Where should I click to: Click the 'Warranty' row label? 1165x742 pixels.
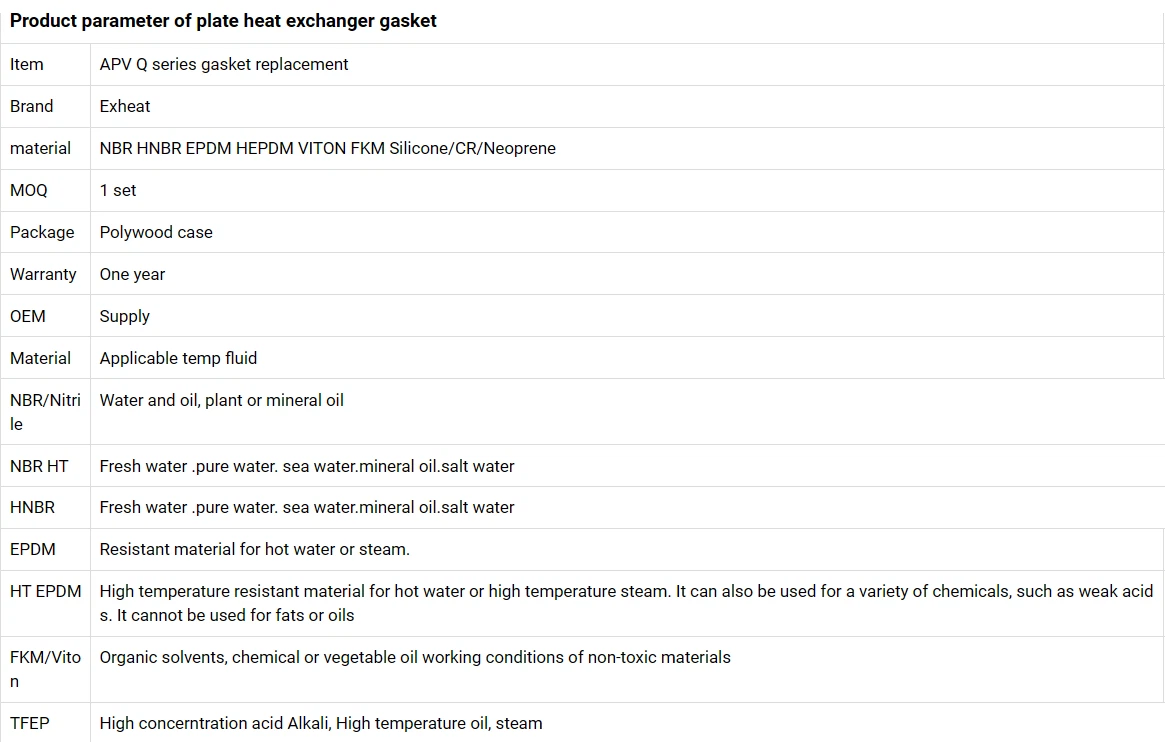coord(43,274)
